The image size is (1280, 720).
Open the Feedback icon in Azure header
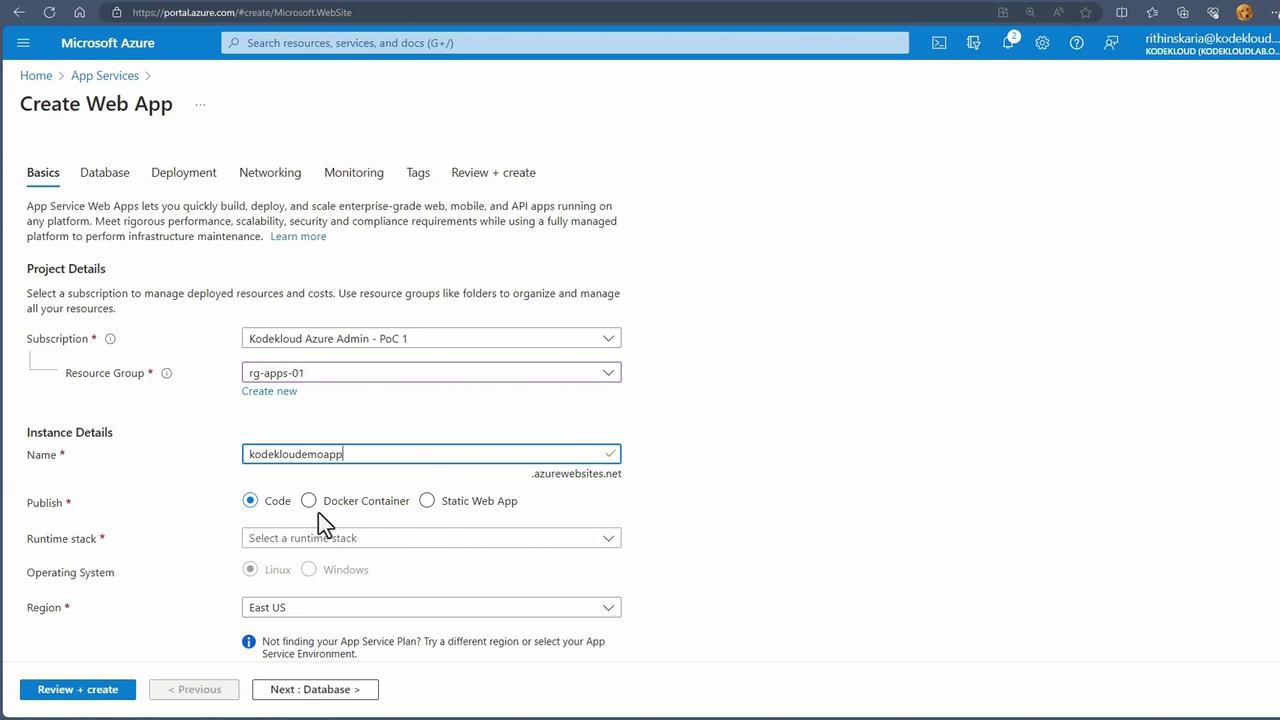1111,43
